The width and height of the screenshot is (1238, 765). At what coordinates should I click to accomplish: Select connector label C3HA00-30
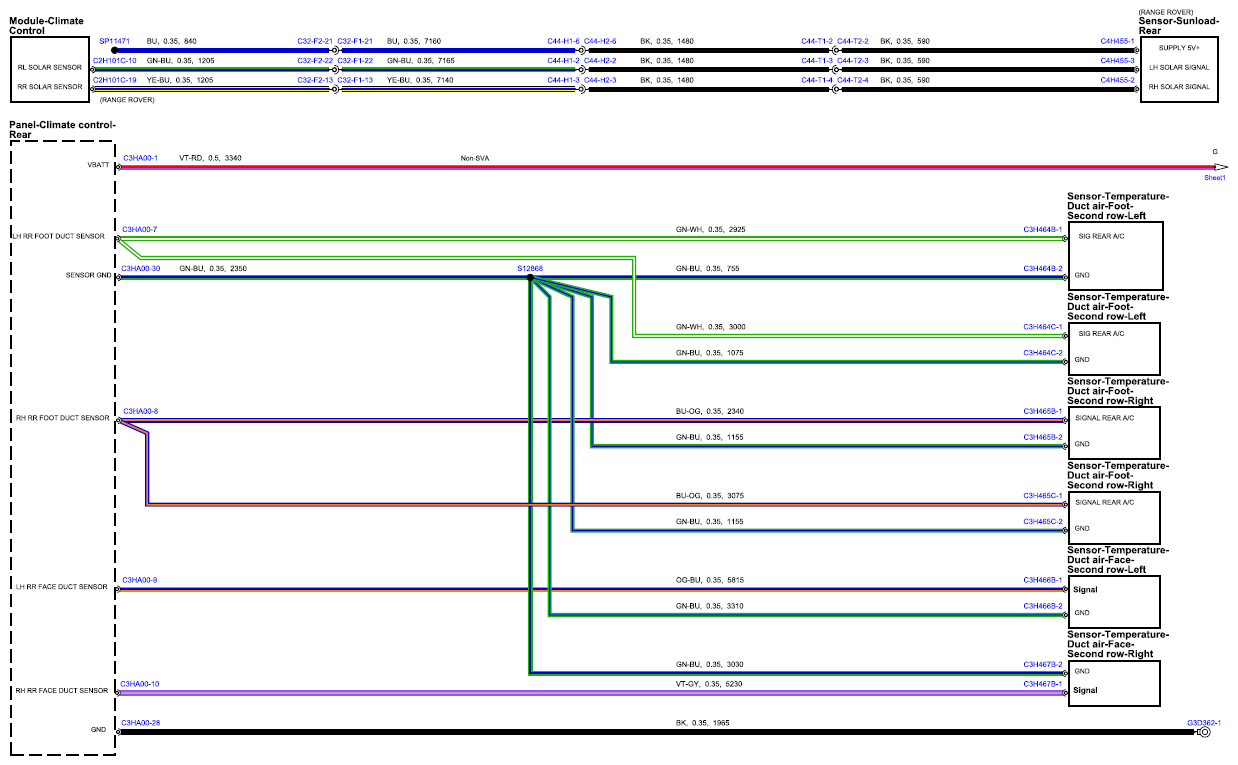pos(141,269)
